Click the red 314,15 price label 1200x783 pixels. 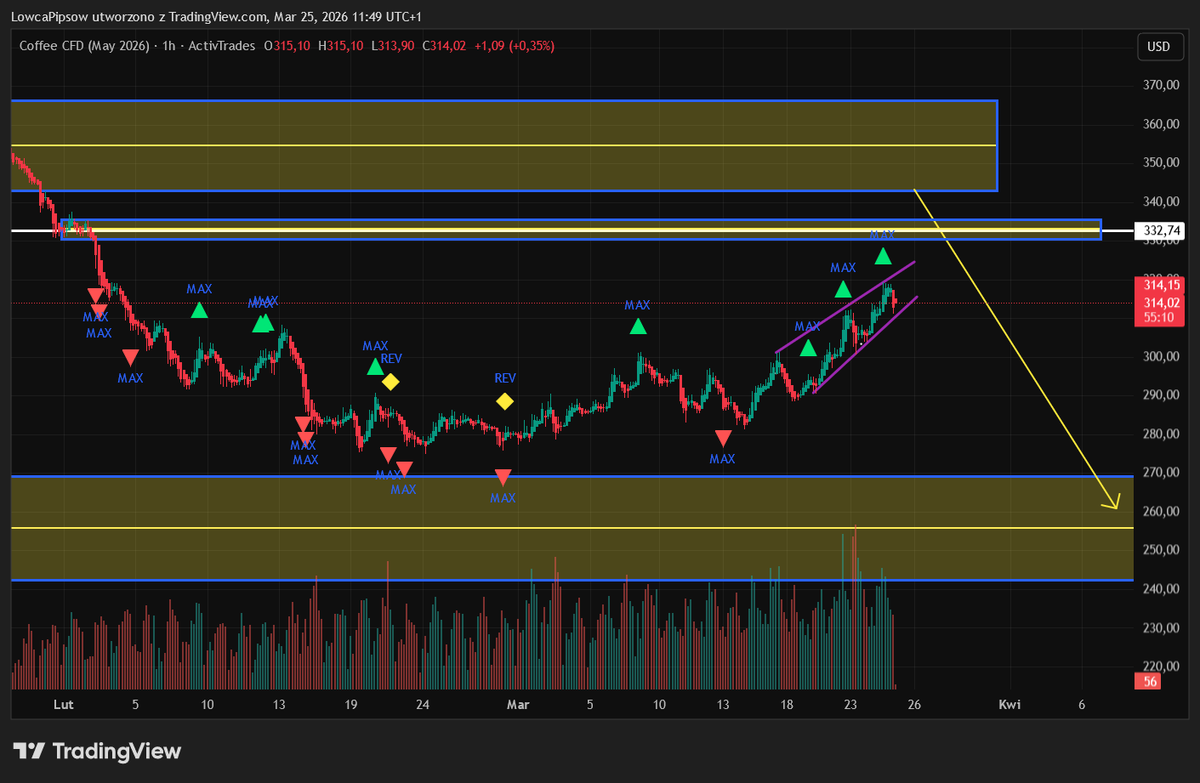pos(1160,285)
